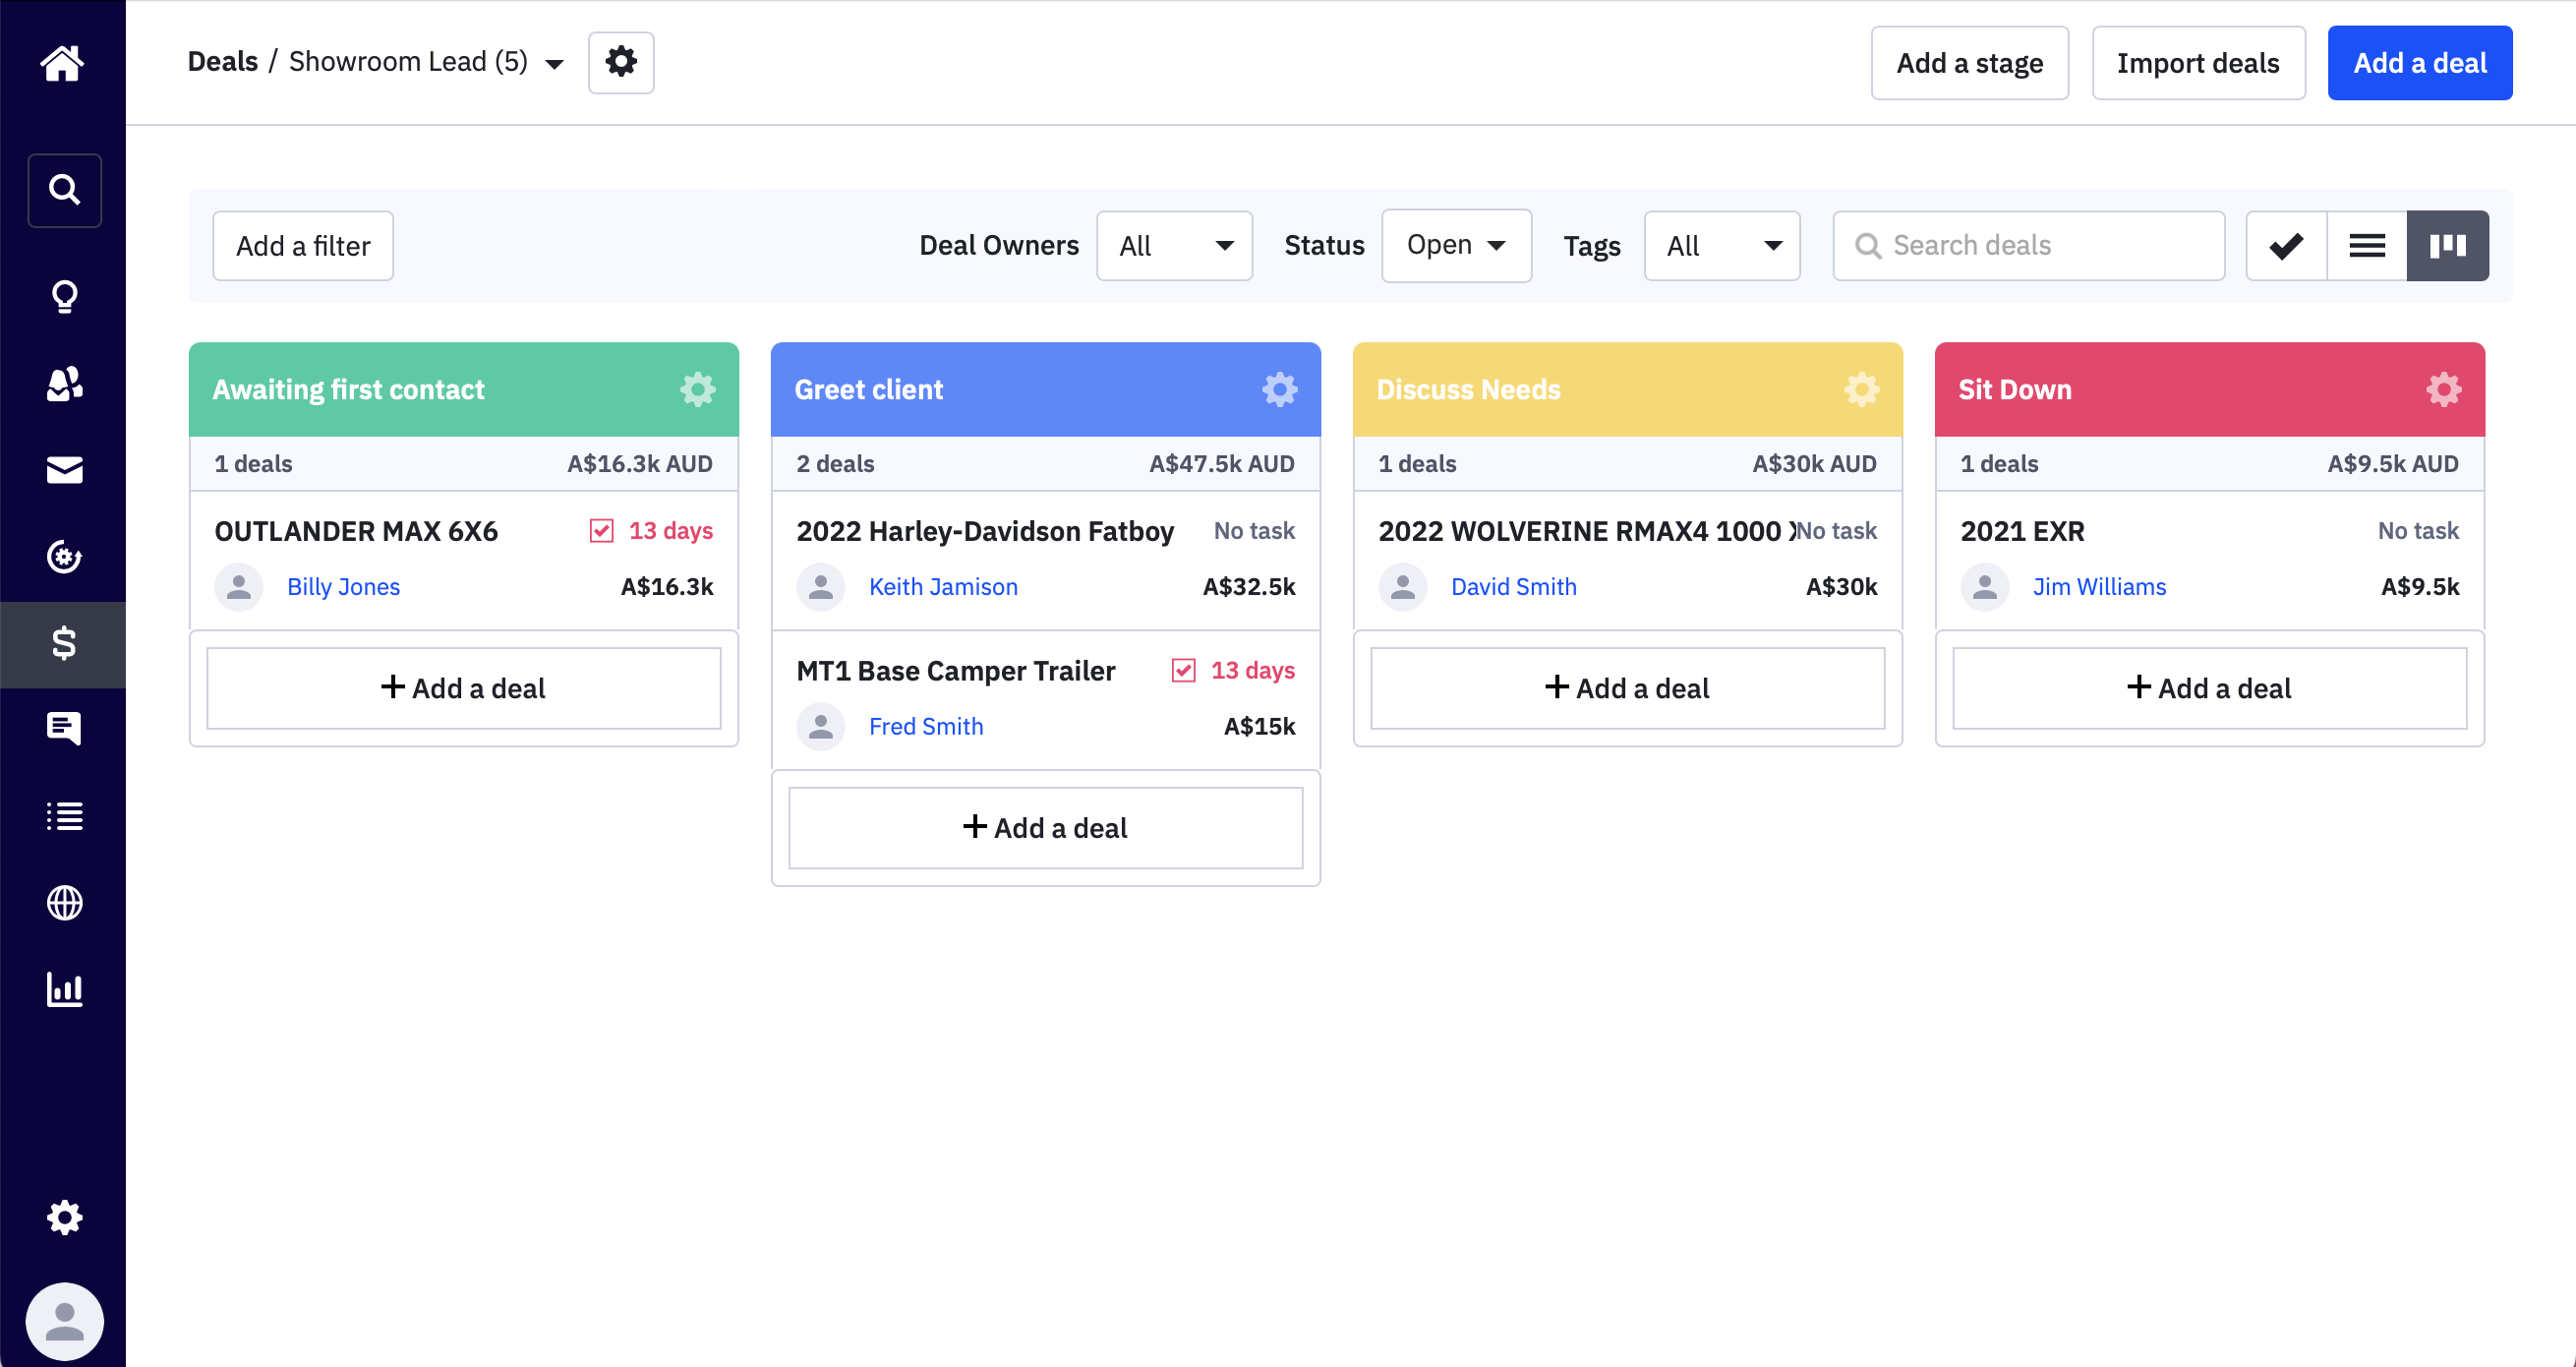2576x1367 pixels.
Task: Click the task checkbox on OUTLANDER MAX 6X6
Action: click(x=601, y=531)
